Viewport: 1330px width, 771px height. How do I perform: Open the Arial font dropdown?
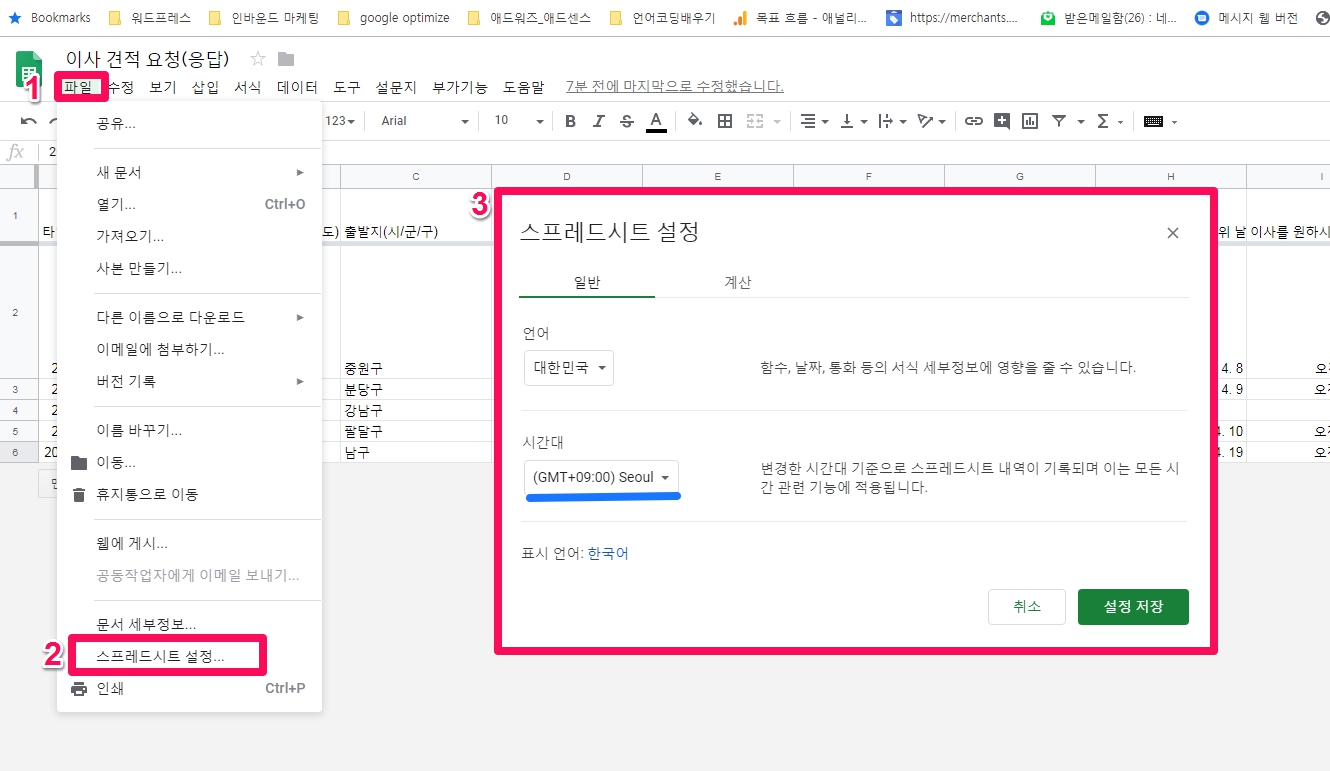[424, 121]
